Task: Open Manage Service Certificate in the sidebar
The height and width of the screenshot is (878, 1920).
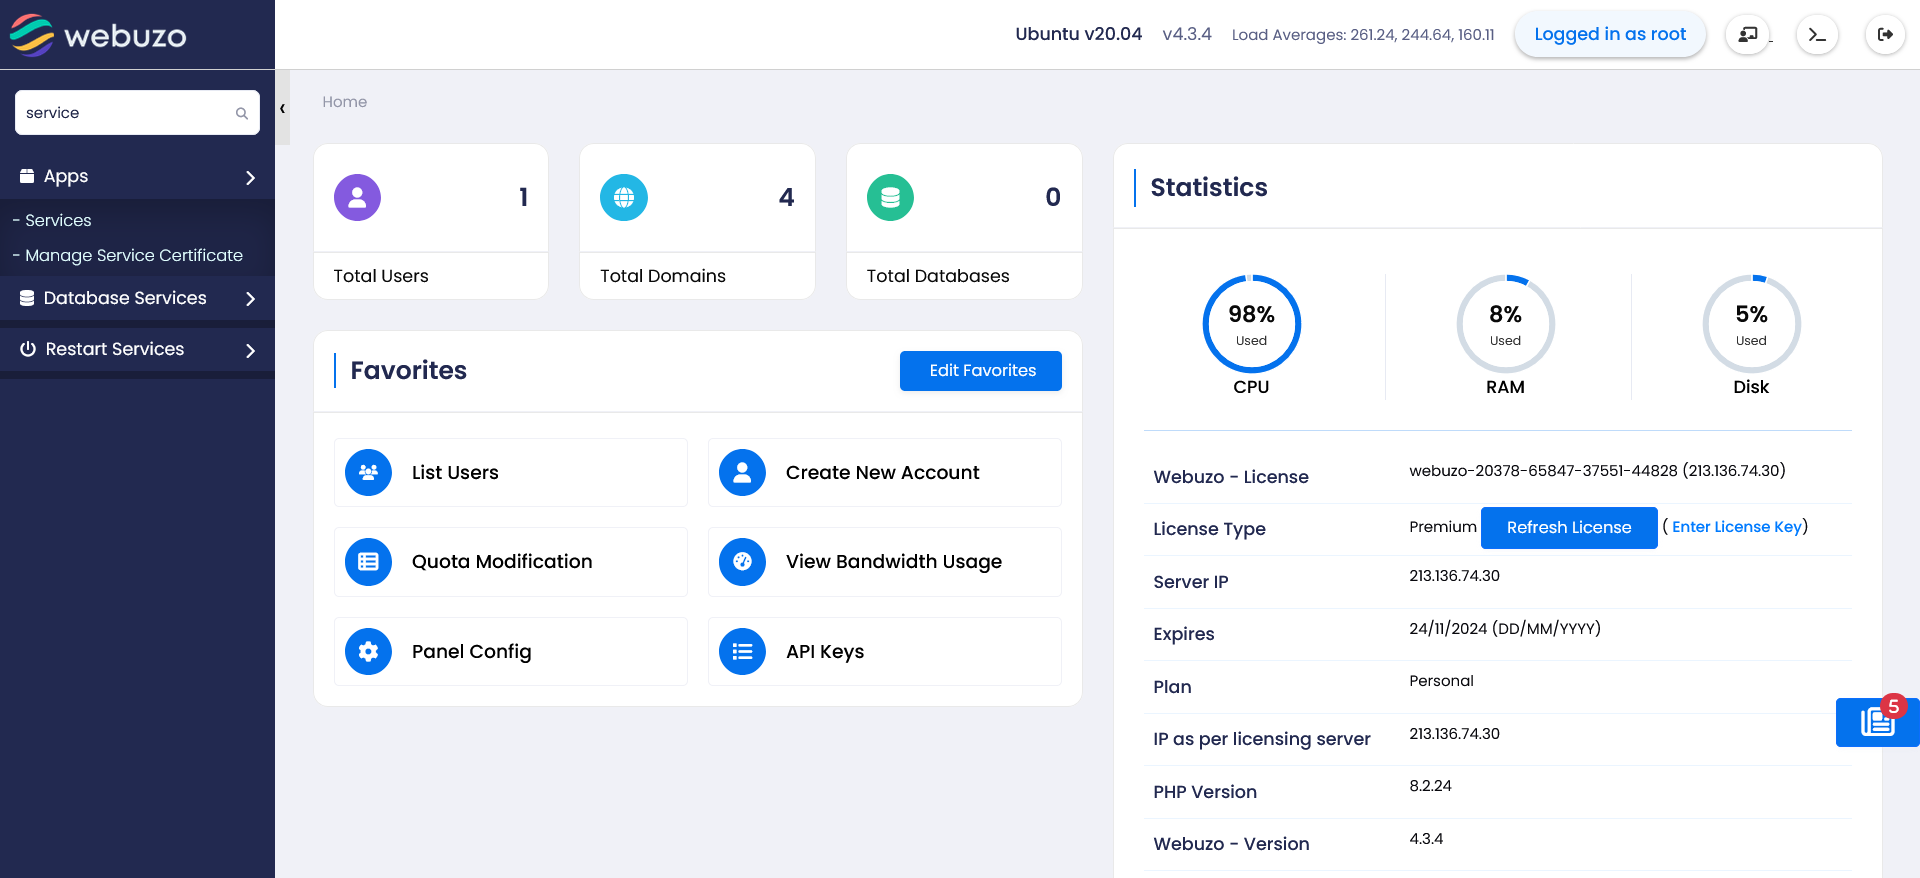Action: (x=134, y=255)
